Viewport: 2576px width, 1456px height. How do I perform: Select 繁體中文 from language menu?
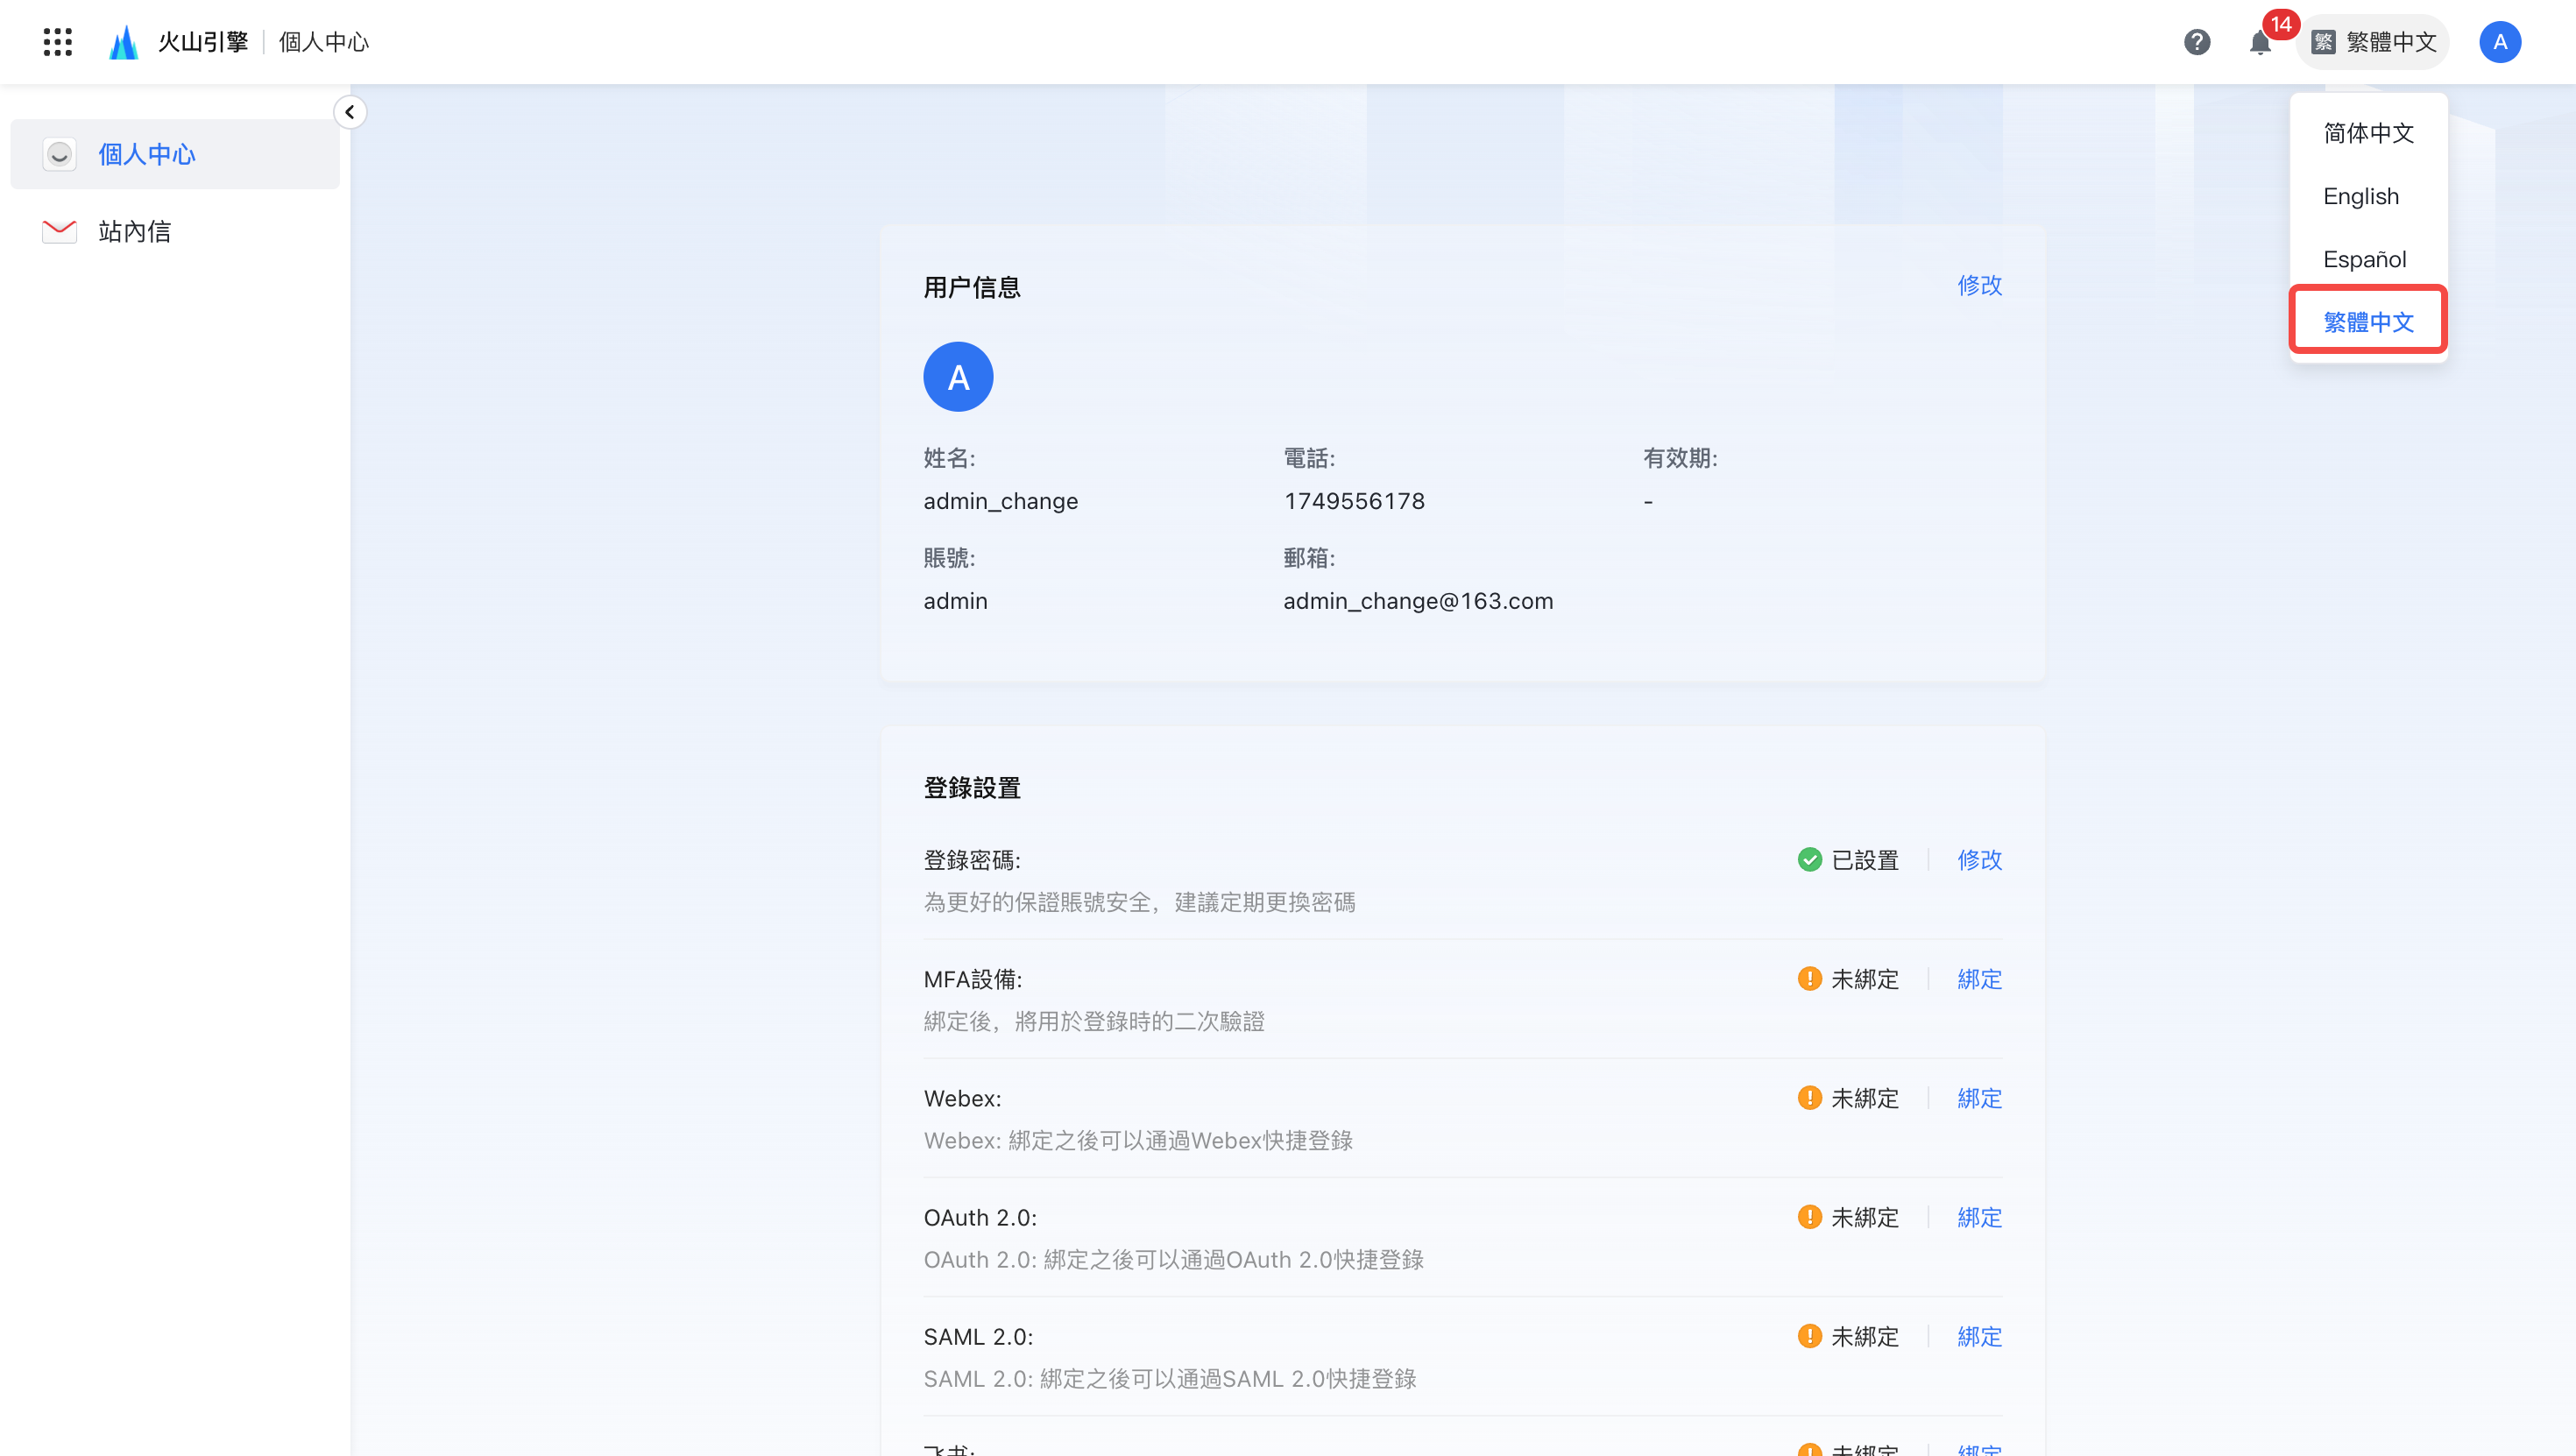tap(2368, 322)
